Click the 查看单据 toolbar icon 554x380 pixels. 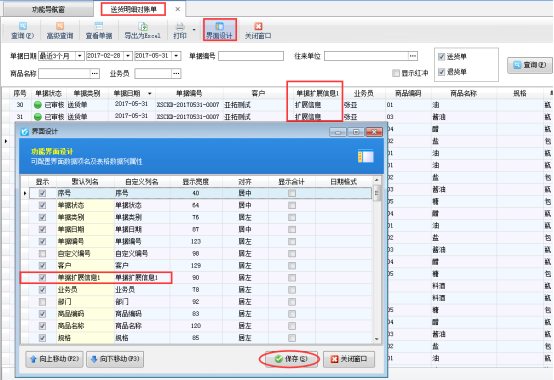[x=99, y=30]
